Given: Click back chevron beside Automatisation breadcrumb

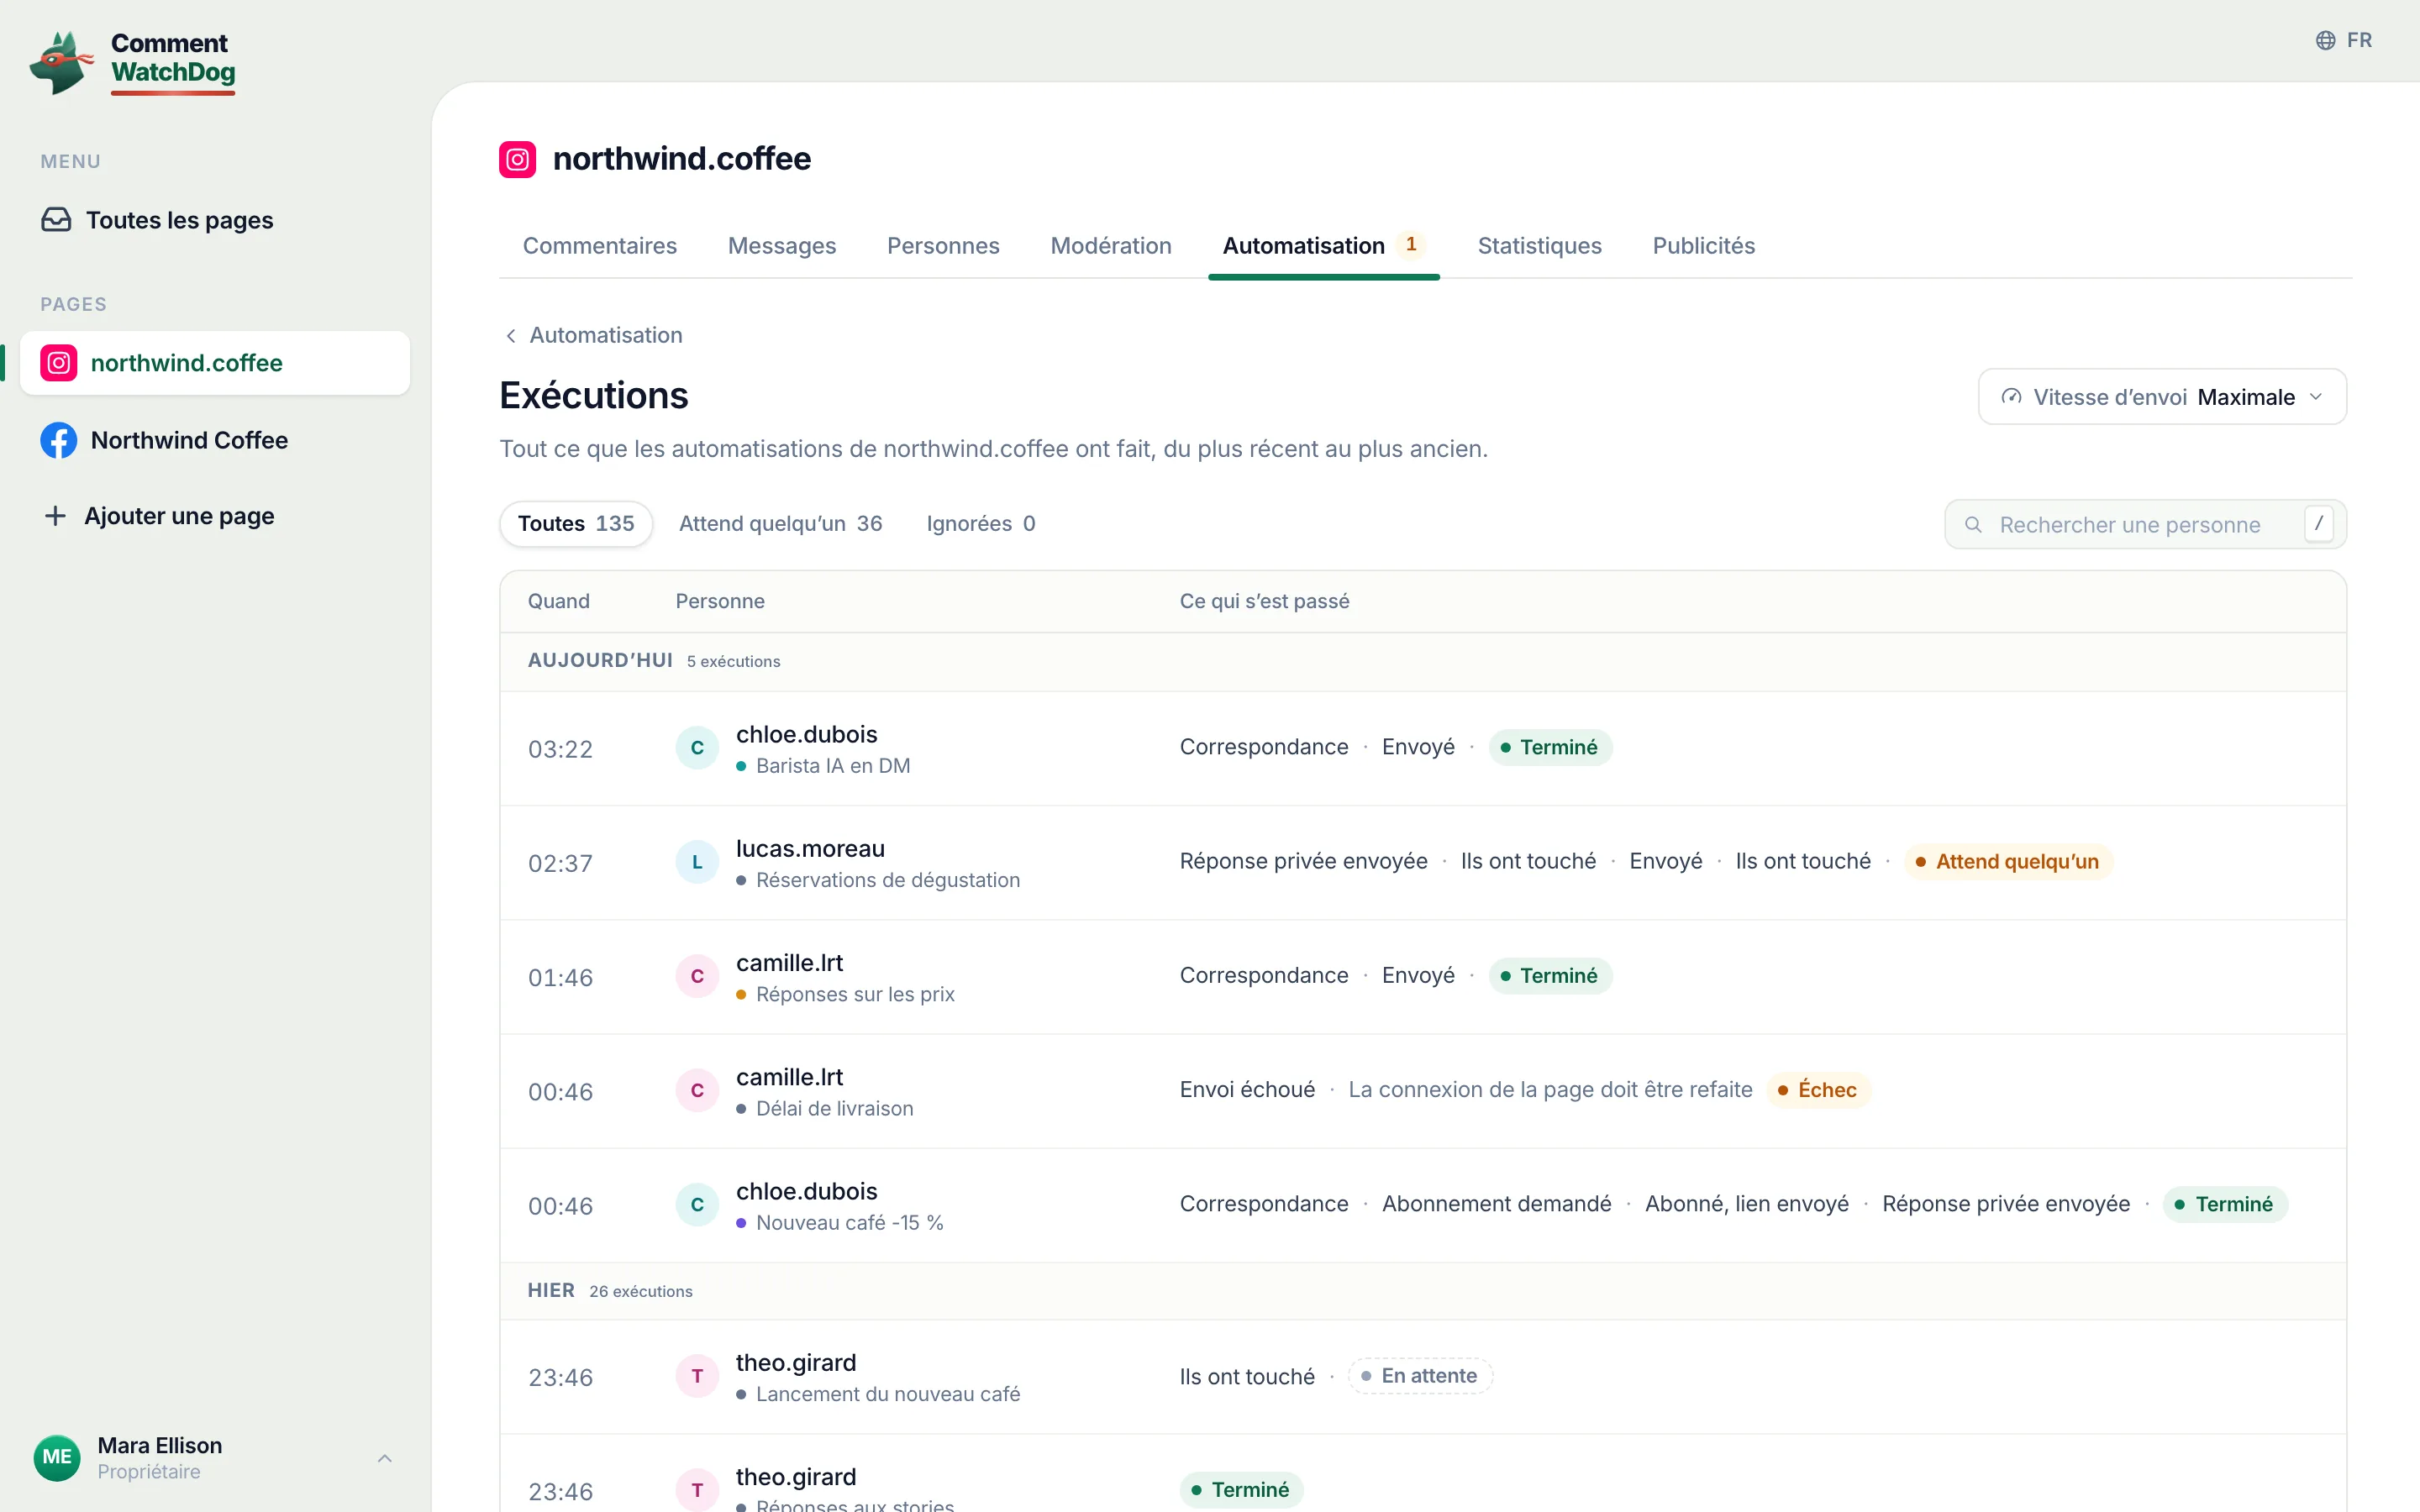Looking at the screenshot, I should tap(511, 336).
